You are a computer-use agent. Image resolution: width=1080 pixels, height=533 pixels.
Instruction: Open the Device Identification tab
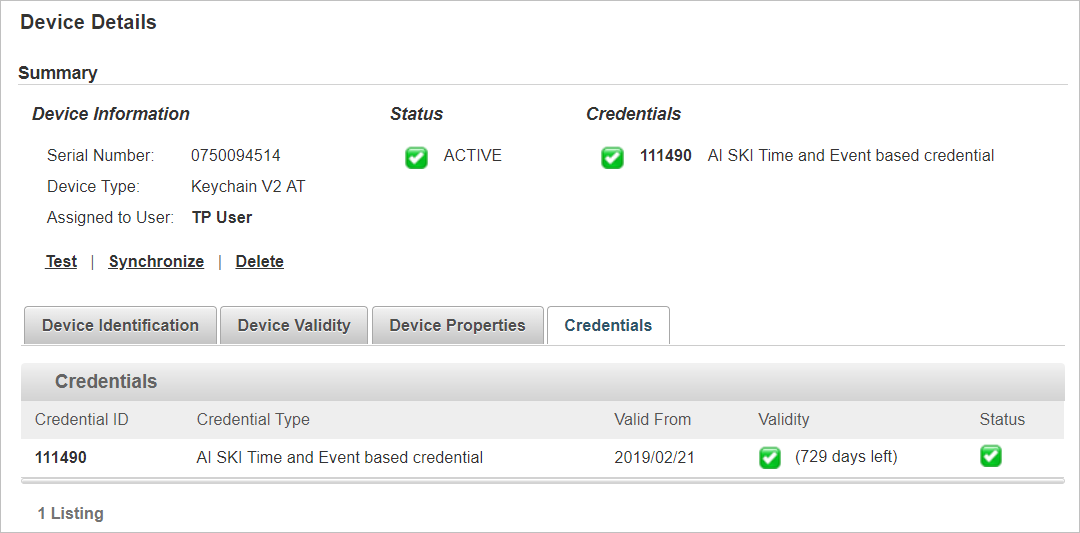tap(120, 326)
